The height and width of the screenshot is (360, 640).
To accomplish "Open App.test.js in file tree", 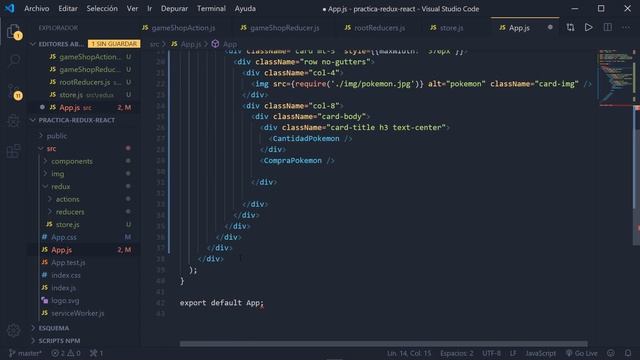I will point(68,262).
